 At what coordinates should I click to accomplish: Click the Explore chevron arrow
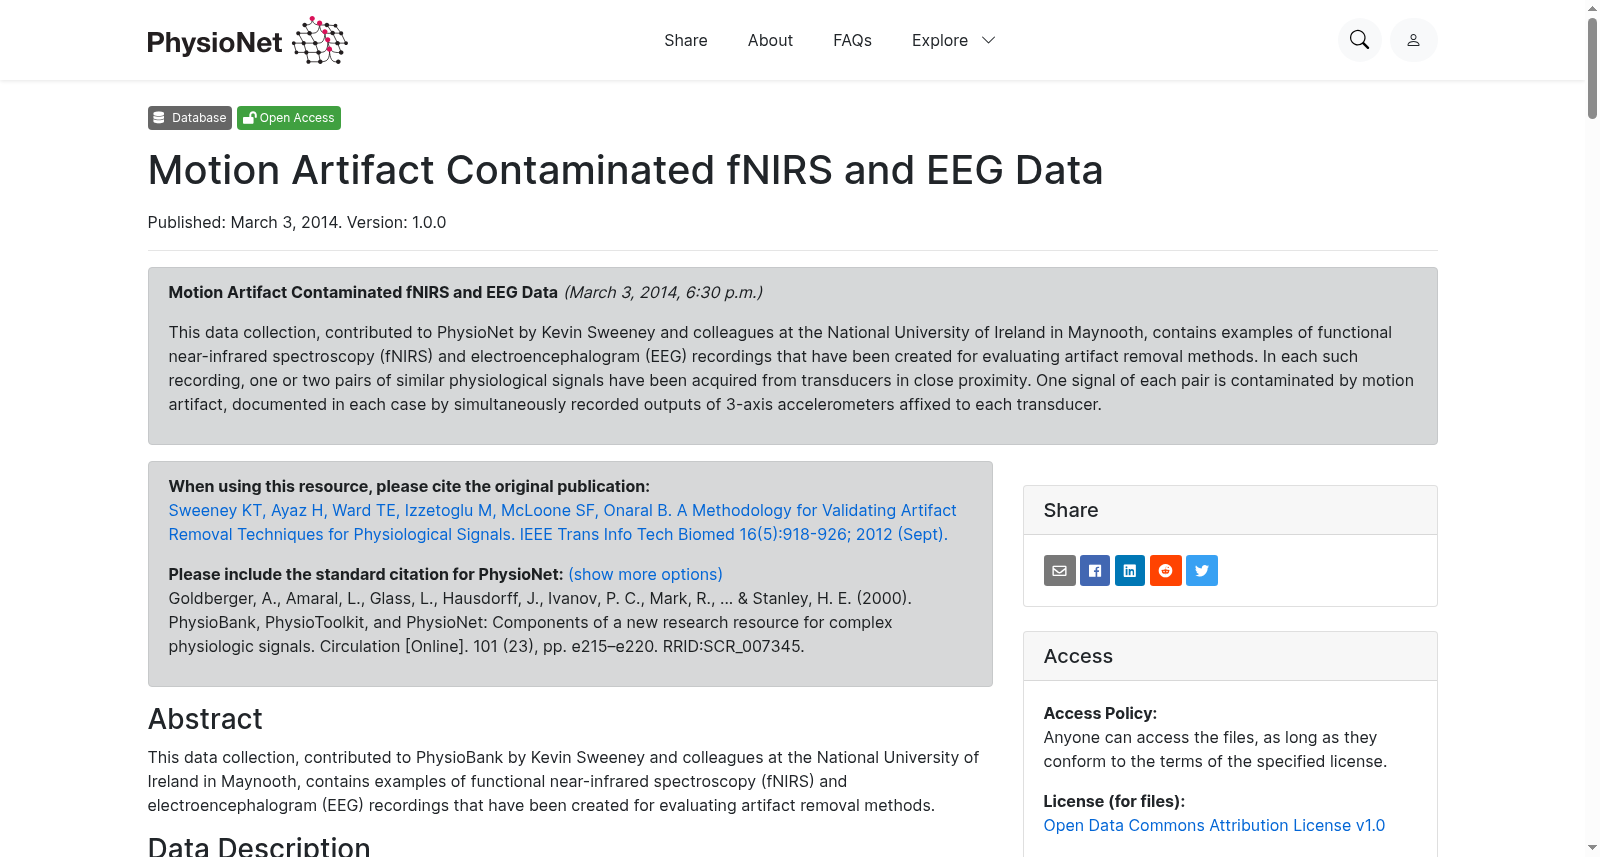pos(989,40)
